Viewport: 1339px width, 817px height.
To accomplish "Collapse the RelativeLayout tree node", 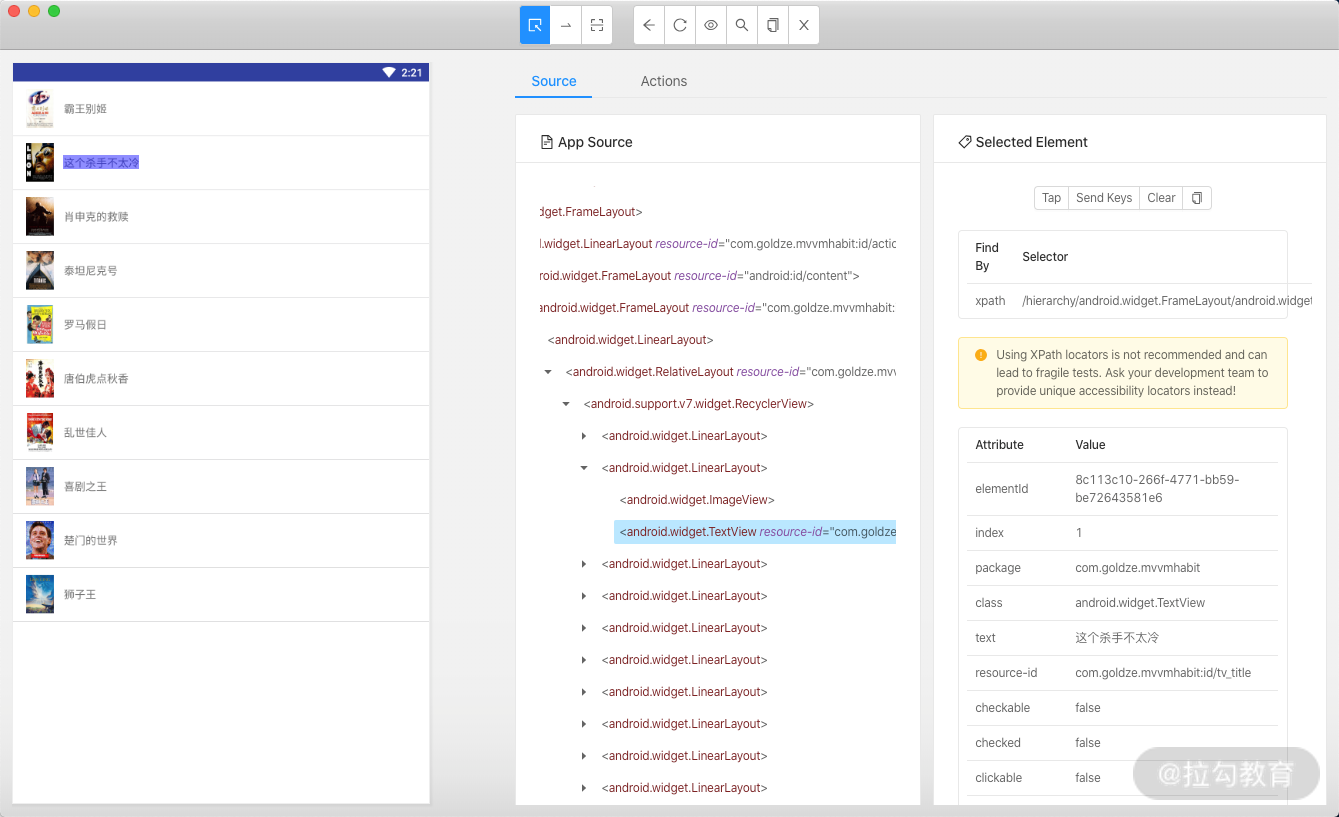I will 548,372.
